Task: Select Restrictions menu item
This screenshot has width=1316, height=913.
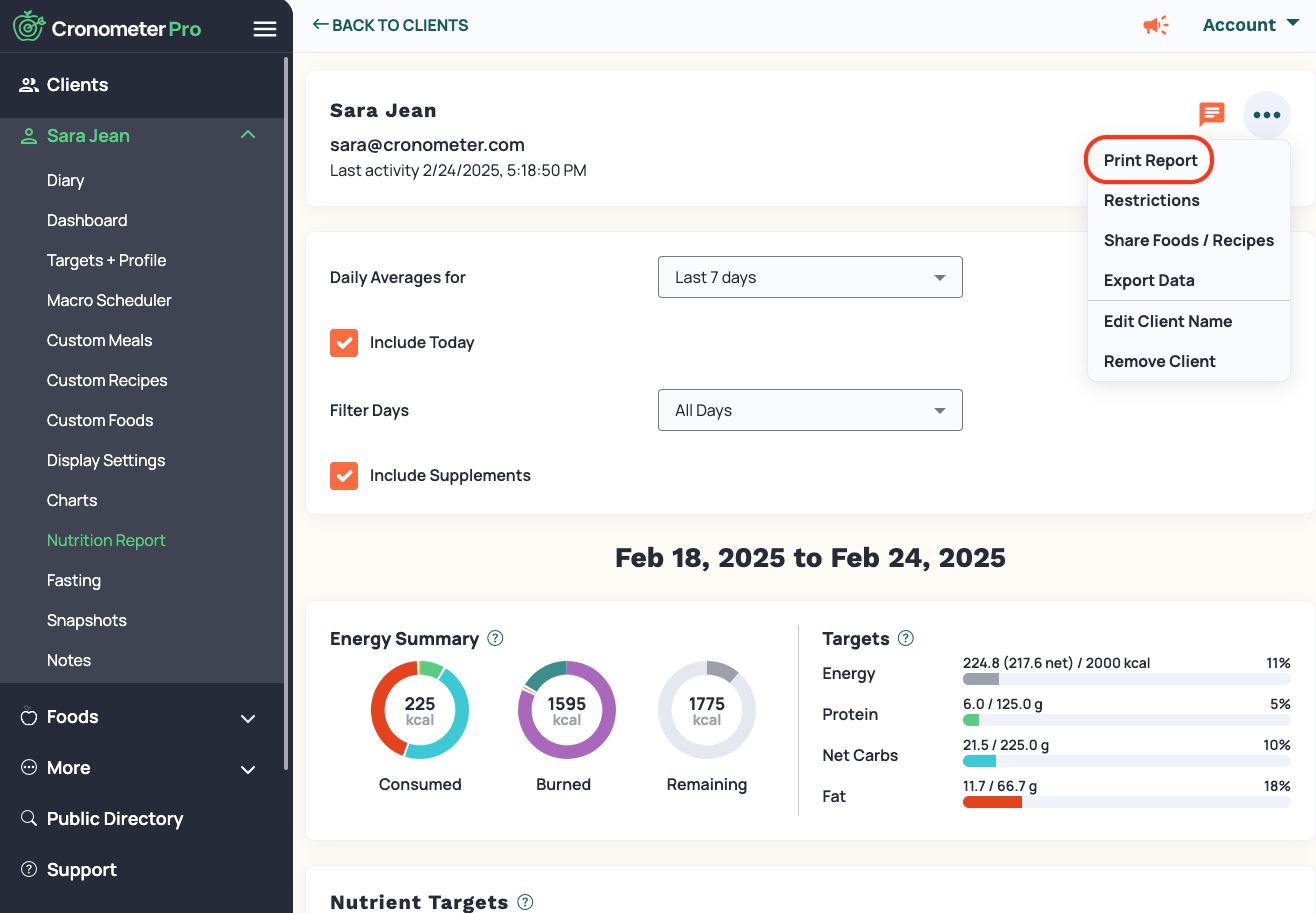Action: pos(1151,200)
